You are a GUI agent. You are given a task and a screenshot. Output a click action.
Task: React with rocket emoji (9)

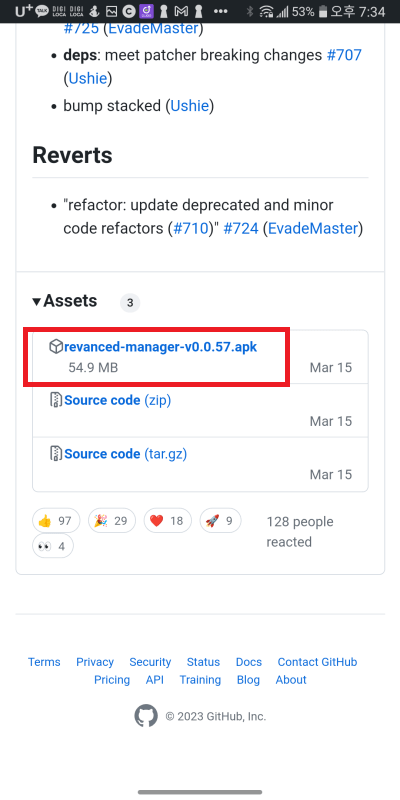click(220, 521)
